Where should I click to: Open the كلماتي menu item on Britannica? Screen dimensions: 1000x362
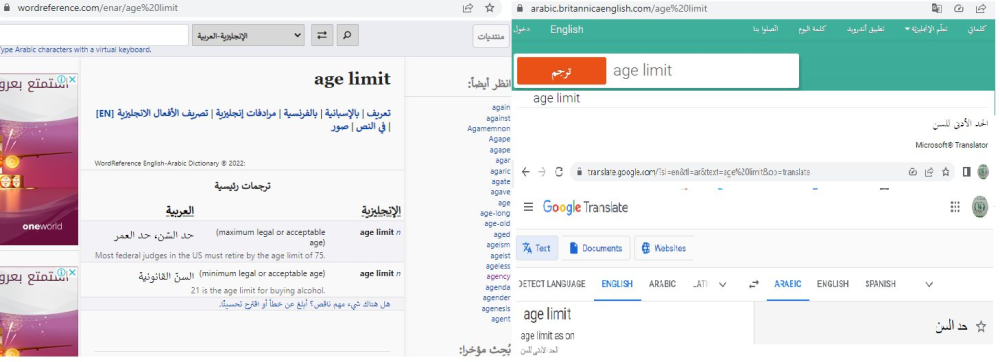976,29
